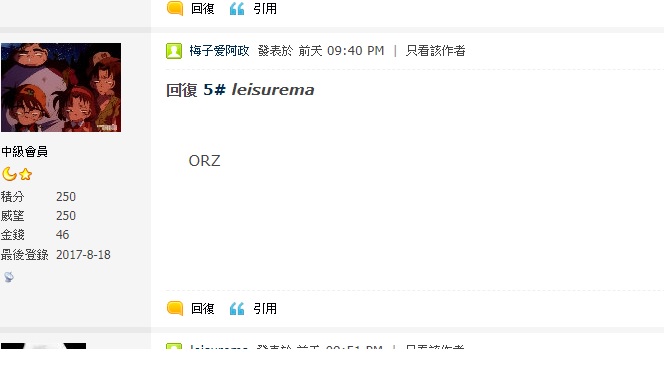Click the top blue quote marks icon
Image resolution: width=664 pixels, height=384 pixels.
[237, 8]
